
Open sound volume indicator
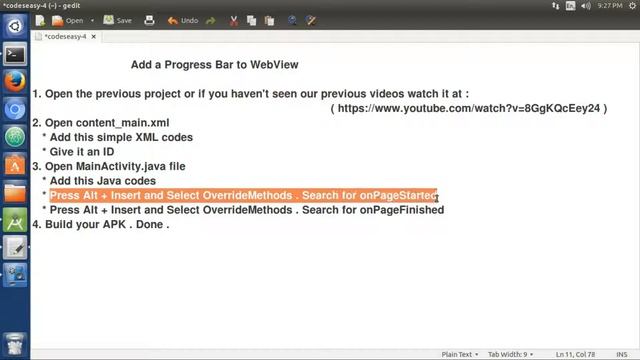point(586,6)
